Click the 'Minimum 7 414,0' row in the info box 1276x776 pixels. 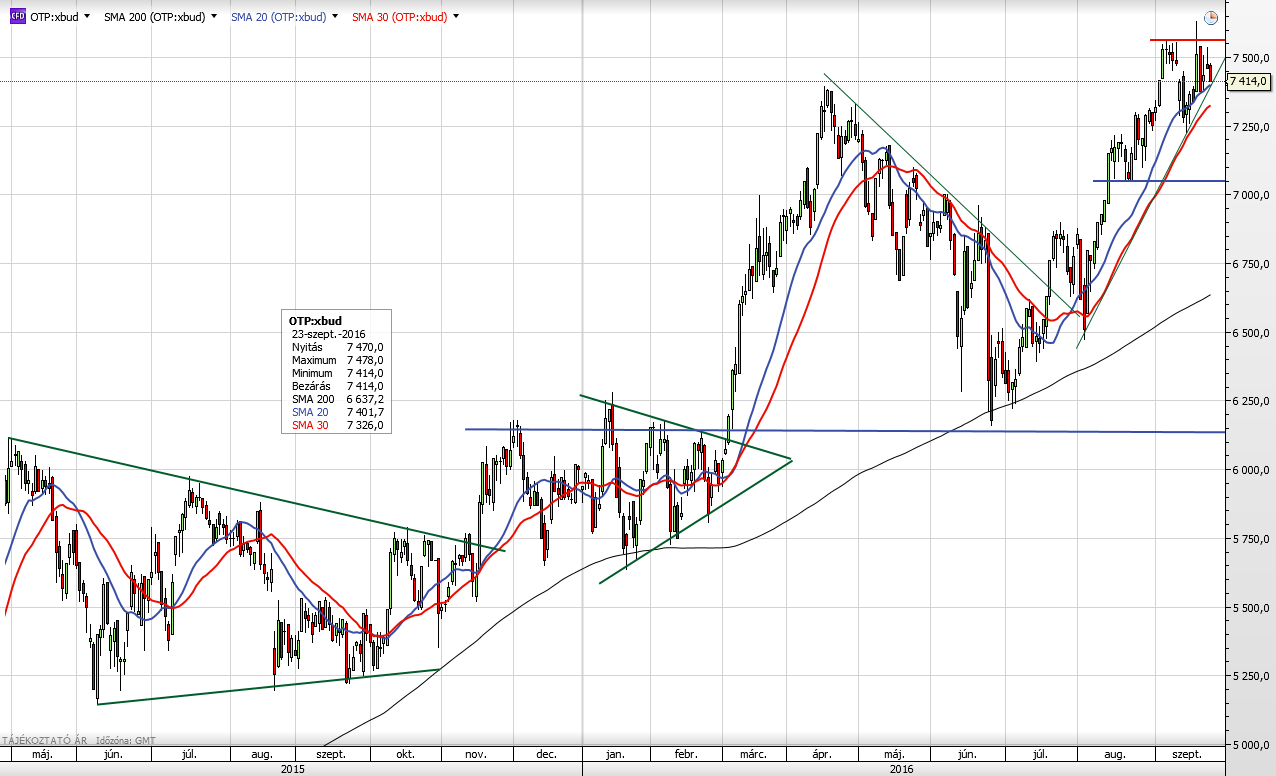337,373
